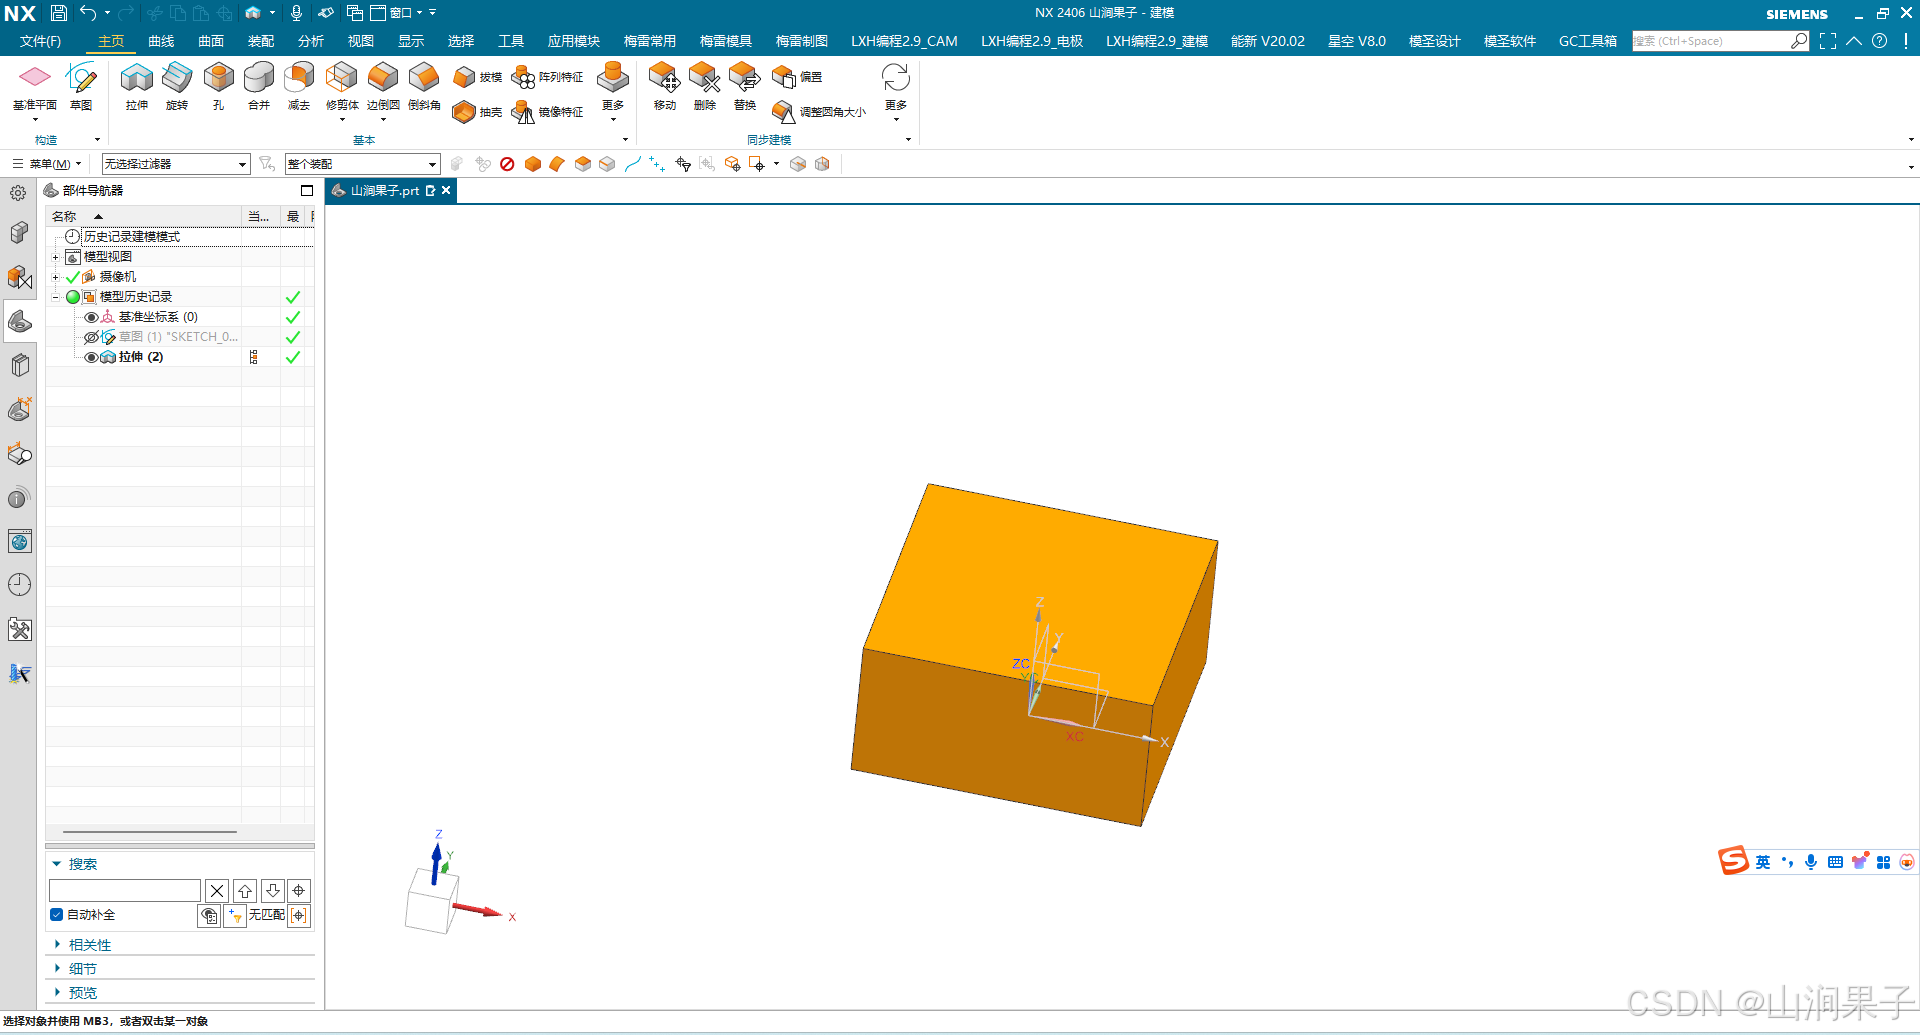Switch to the 装配 ribbon tab
The image size is (1920, 1035).
261,41
